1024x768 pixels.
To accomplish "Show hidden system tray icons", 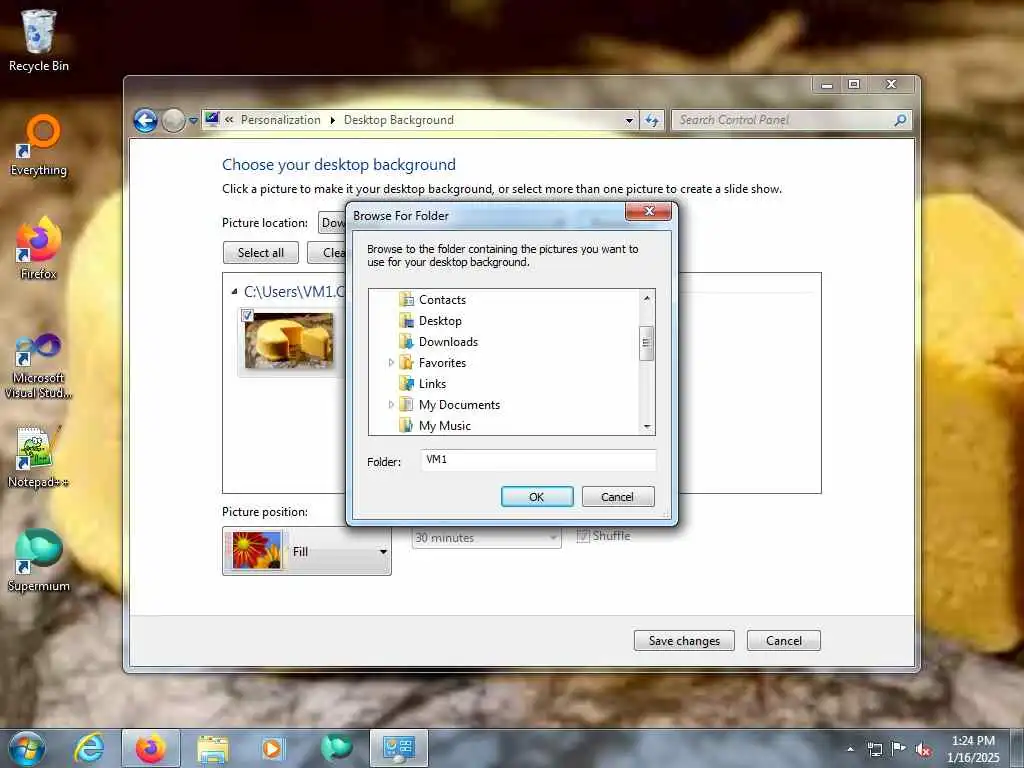I will coord(850,749).
